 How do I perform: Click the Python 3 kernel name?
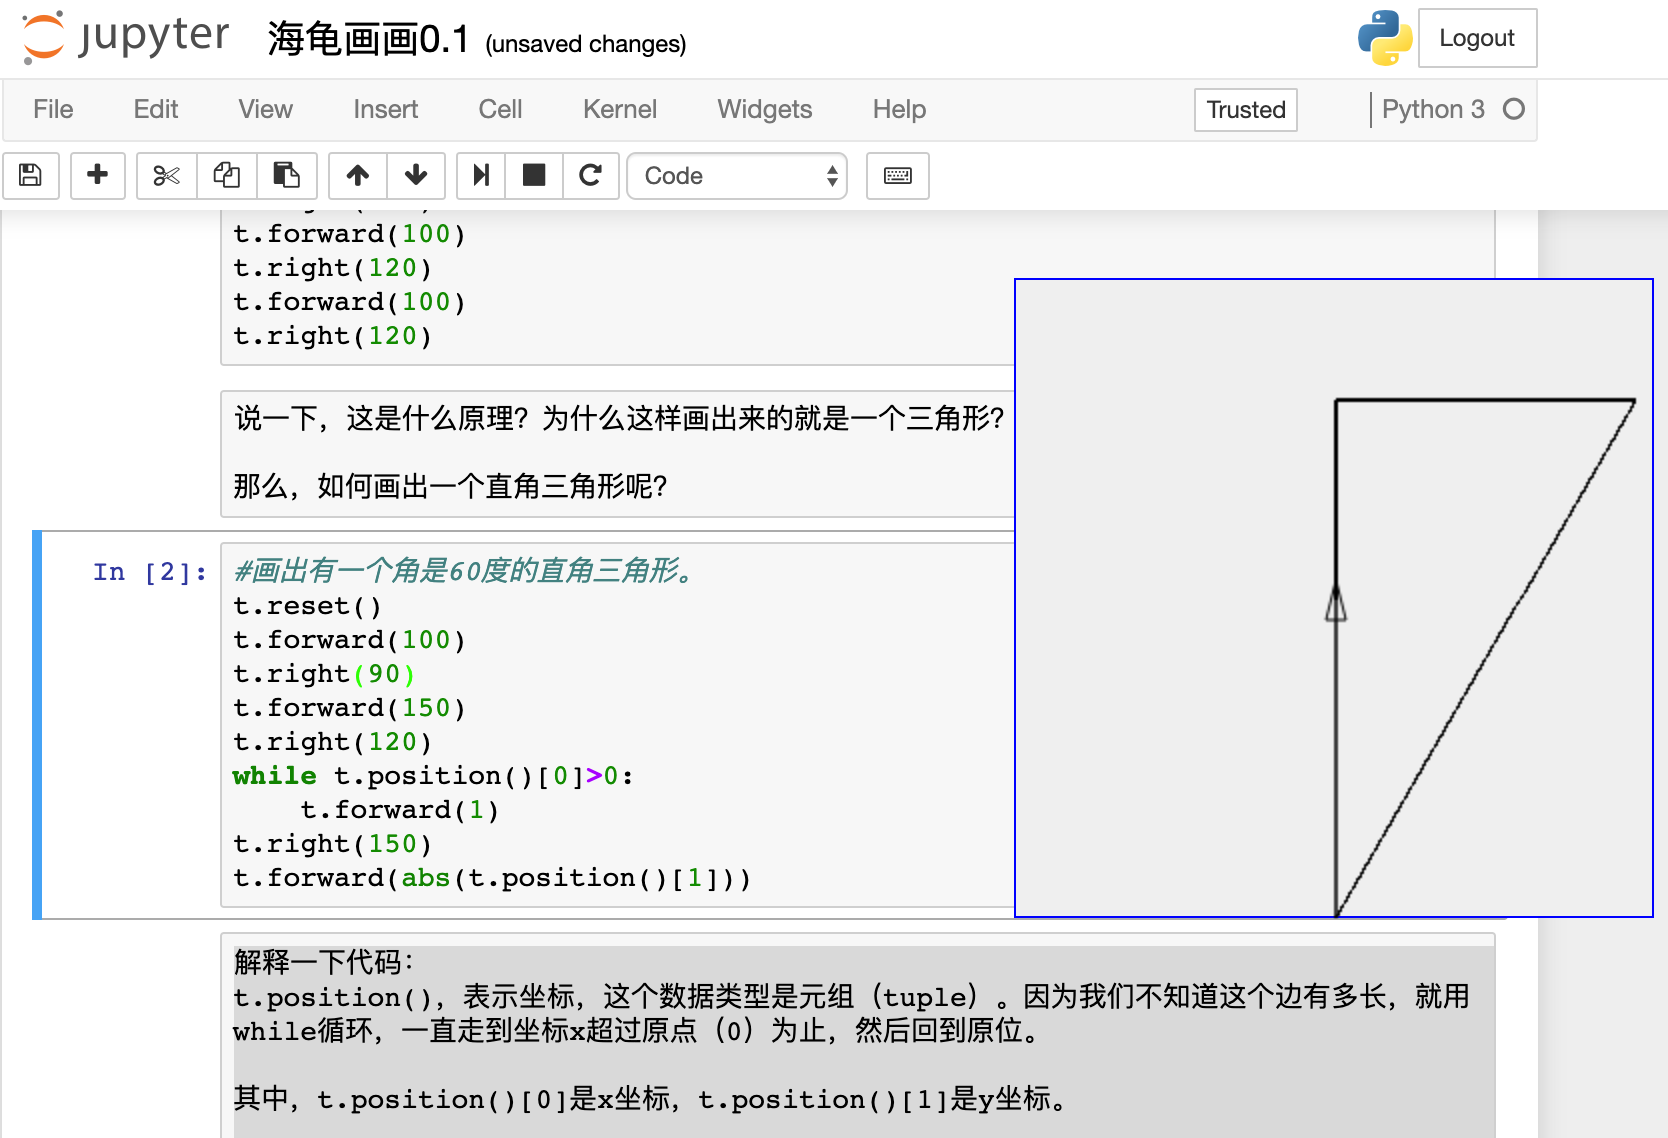pos(1433,109)
